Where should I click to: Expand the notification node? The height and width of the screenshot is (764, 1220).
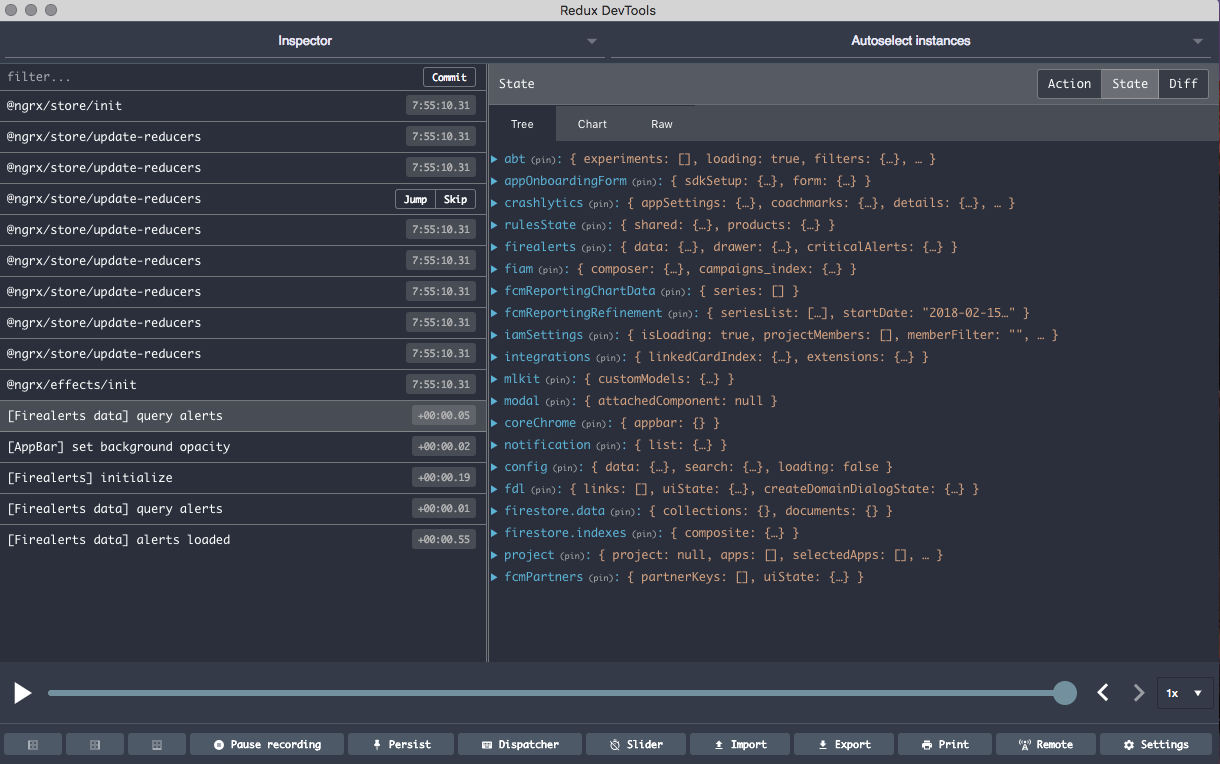click(x=495, y=445)
